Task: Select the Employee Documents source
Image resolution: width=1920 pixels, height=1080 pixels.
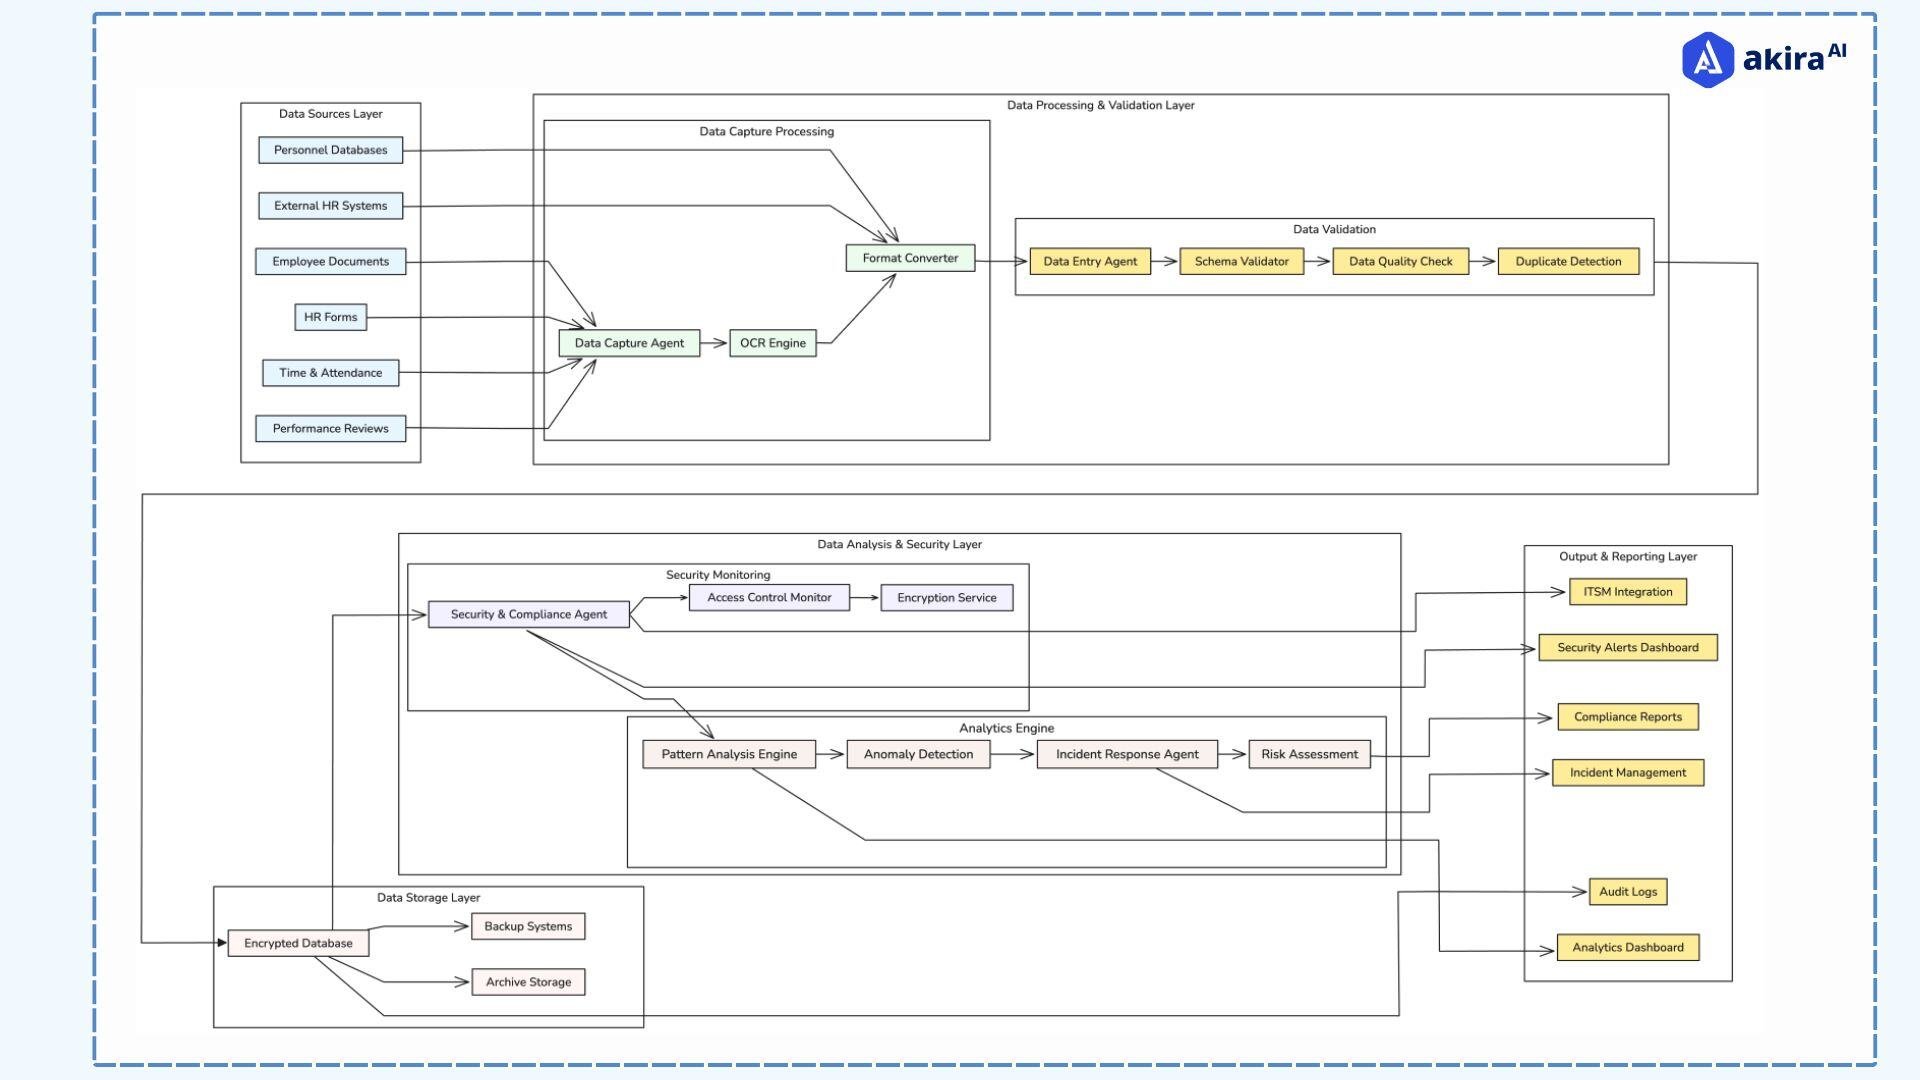Action: pyautogui.click(x=331, y=261)
